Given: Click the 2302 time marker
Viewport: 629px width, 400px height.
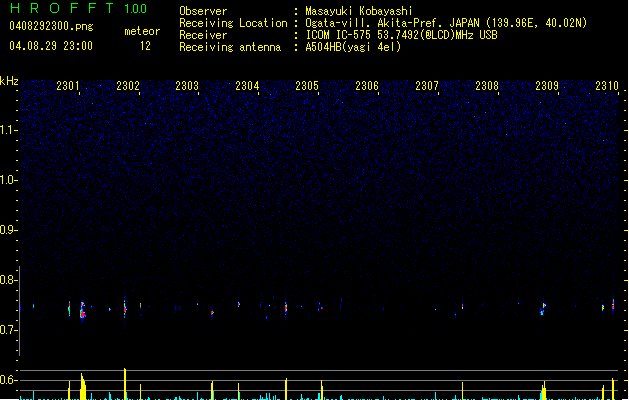Looking at the screenshot, I should pos(128,86).
